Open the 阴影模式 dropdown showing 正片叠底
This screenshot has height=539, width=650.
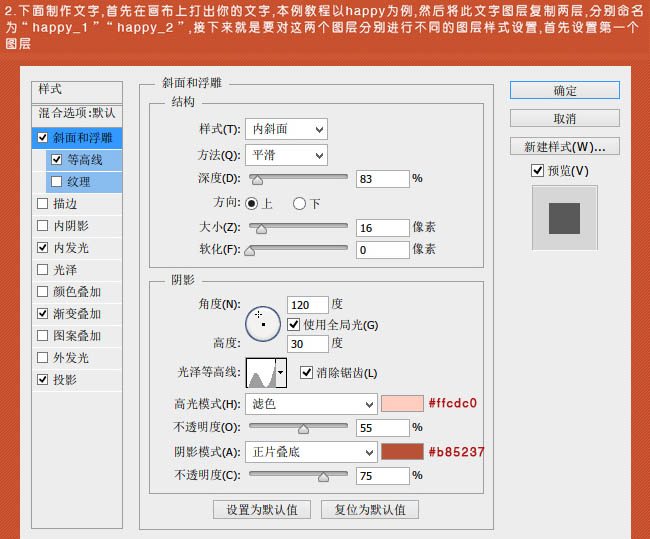point(311,452)
